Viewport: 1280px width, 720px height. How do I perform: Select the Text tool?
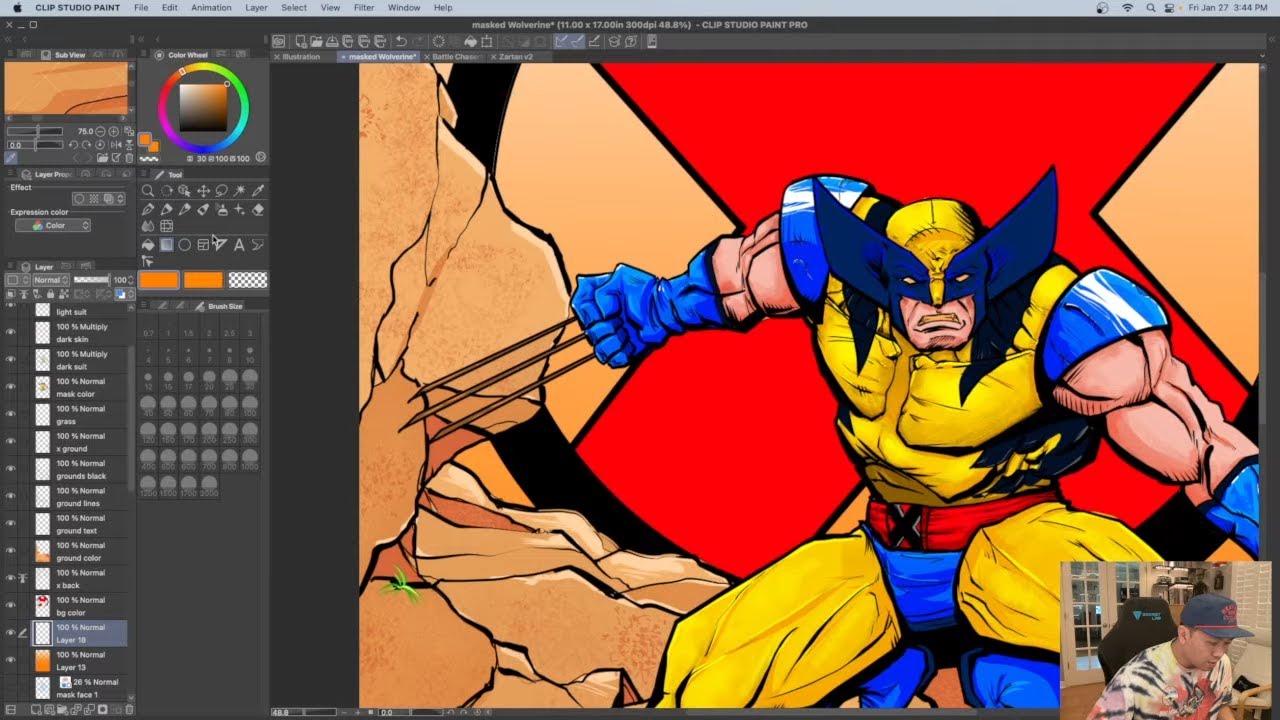point(240,244)
